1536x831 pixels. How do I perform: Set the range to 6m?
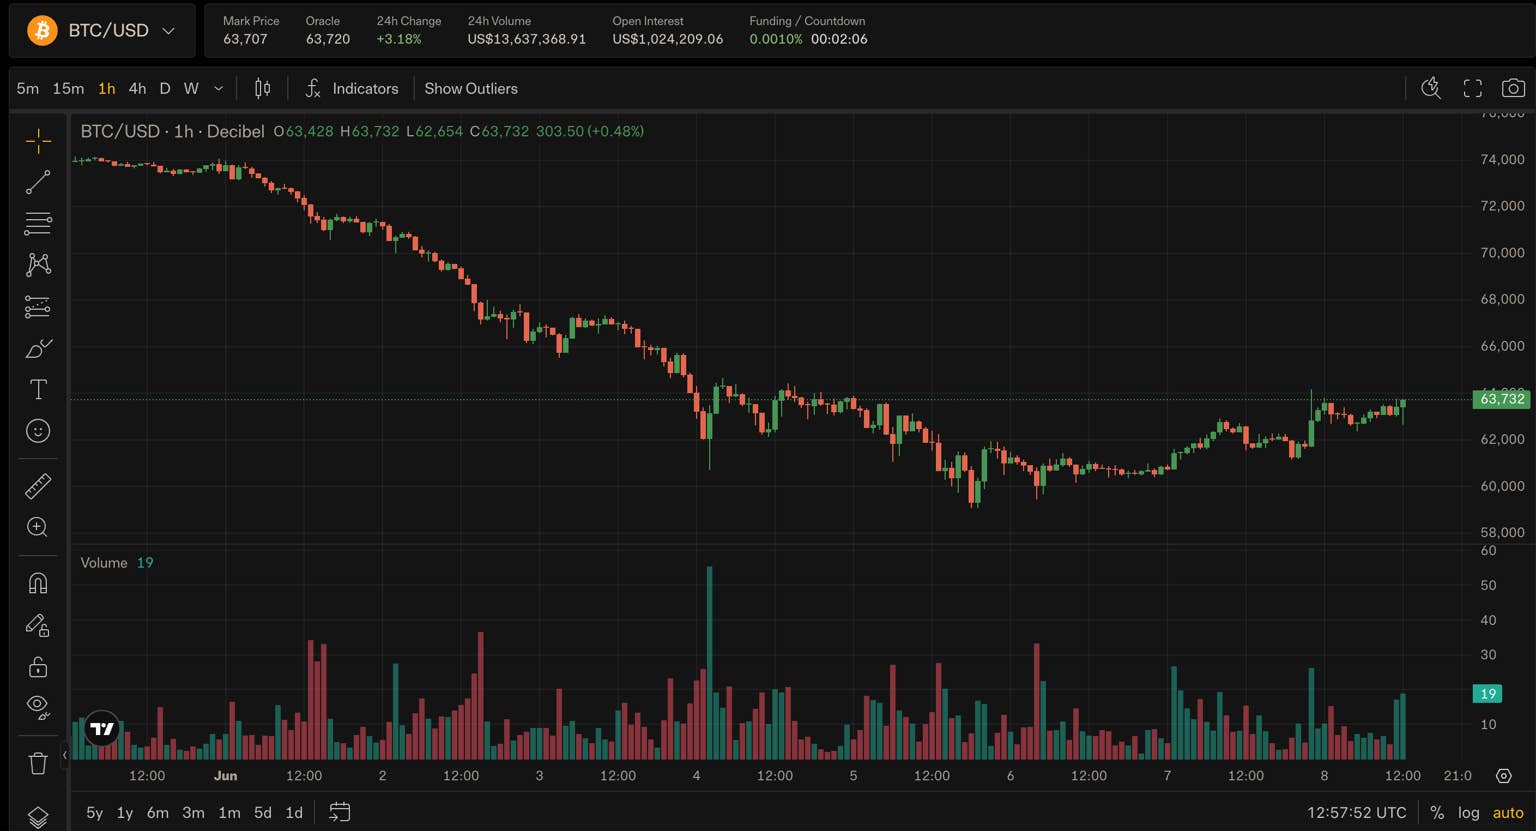click(158, 812)
